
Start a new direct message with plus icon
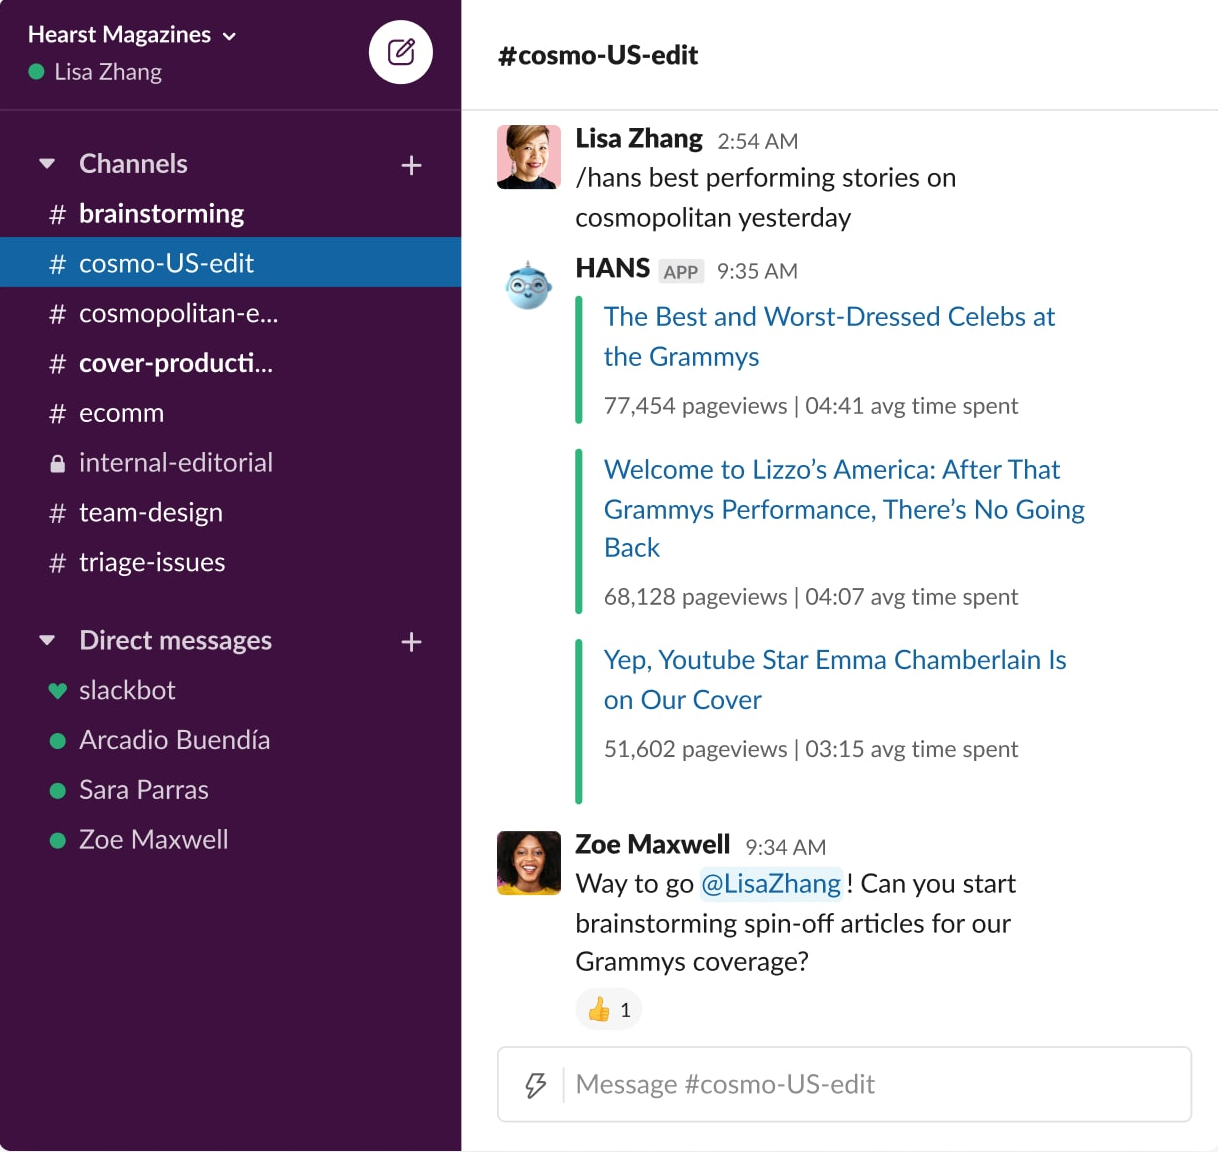click(411, 642)
